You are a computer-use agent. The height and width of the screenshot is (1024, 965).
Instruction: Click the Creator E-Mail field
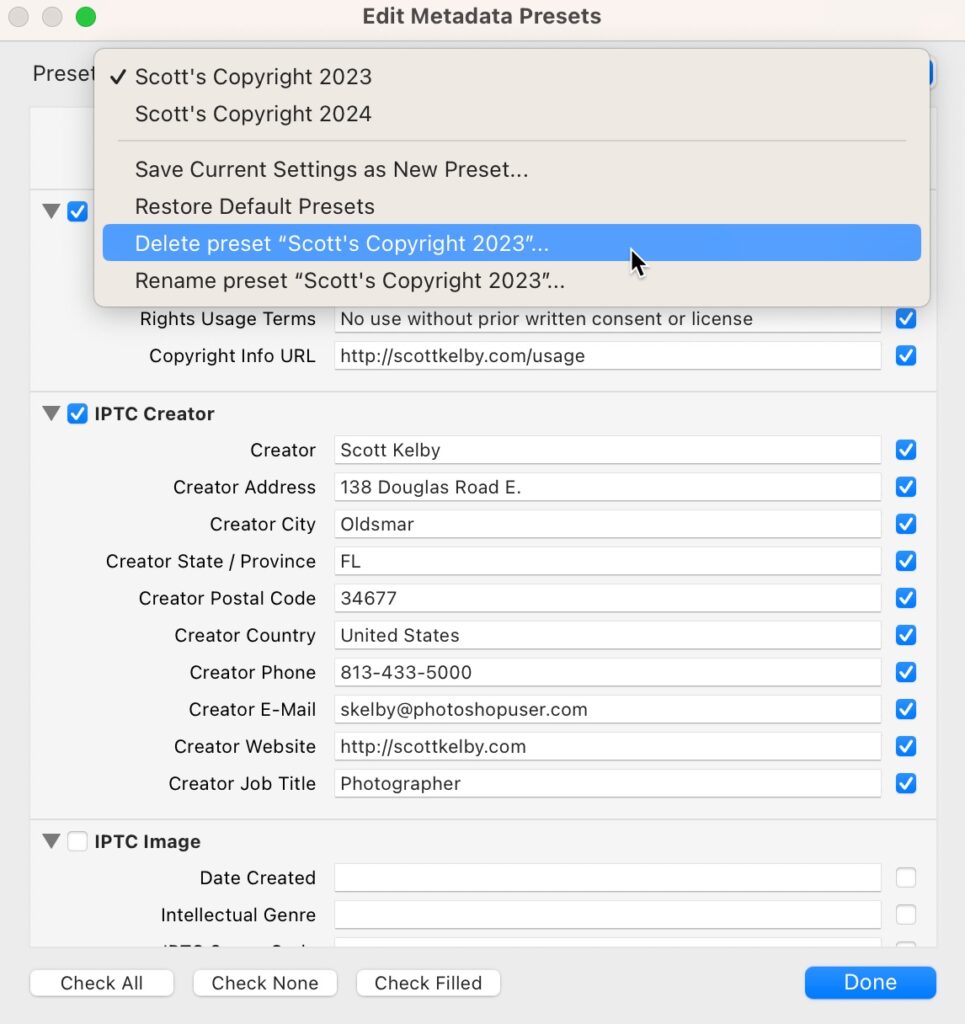point(608,709)
